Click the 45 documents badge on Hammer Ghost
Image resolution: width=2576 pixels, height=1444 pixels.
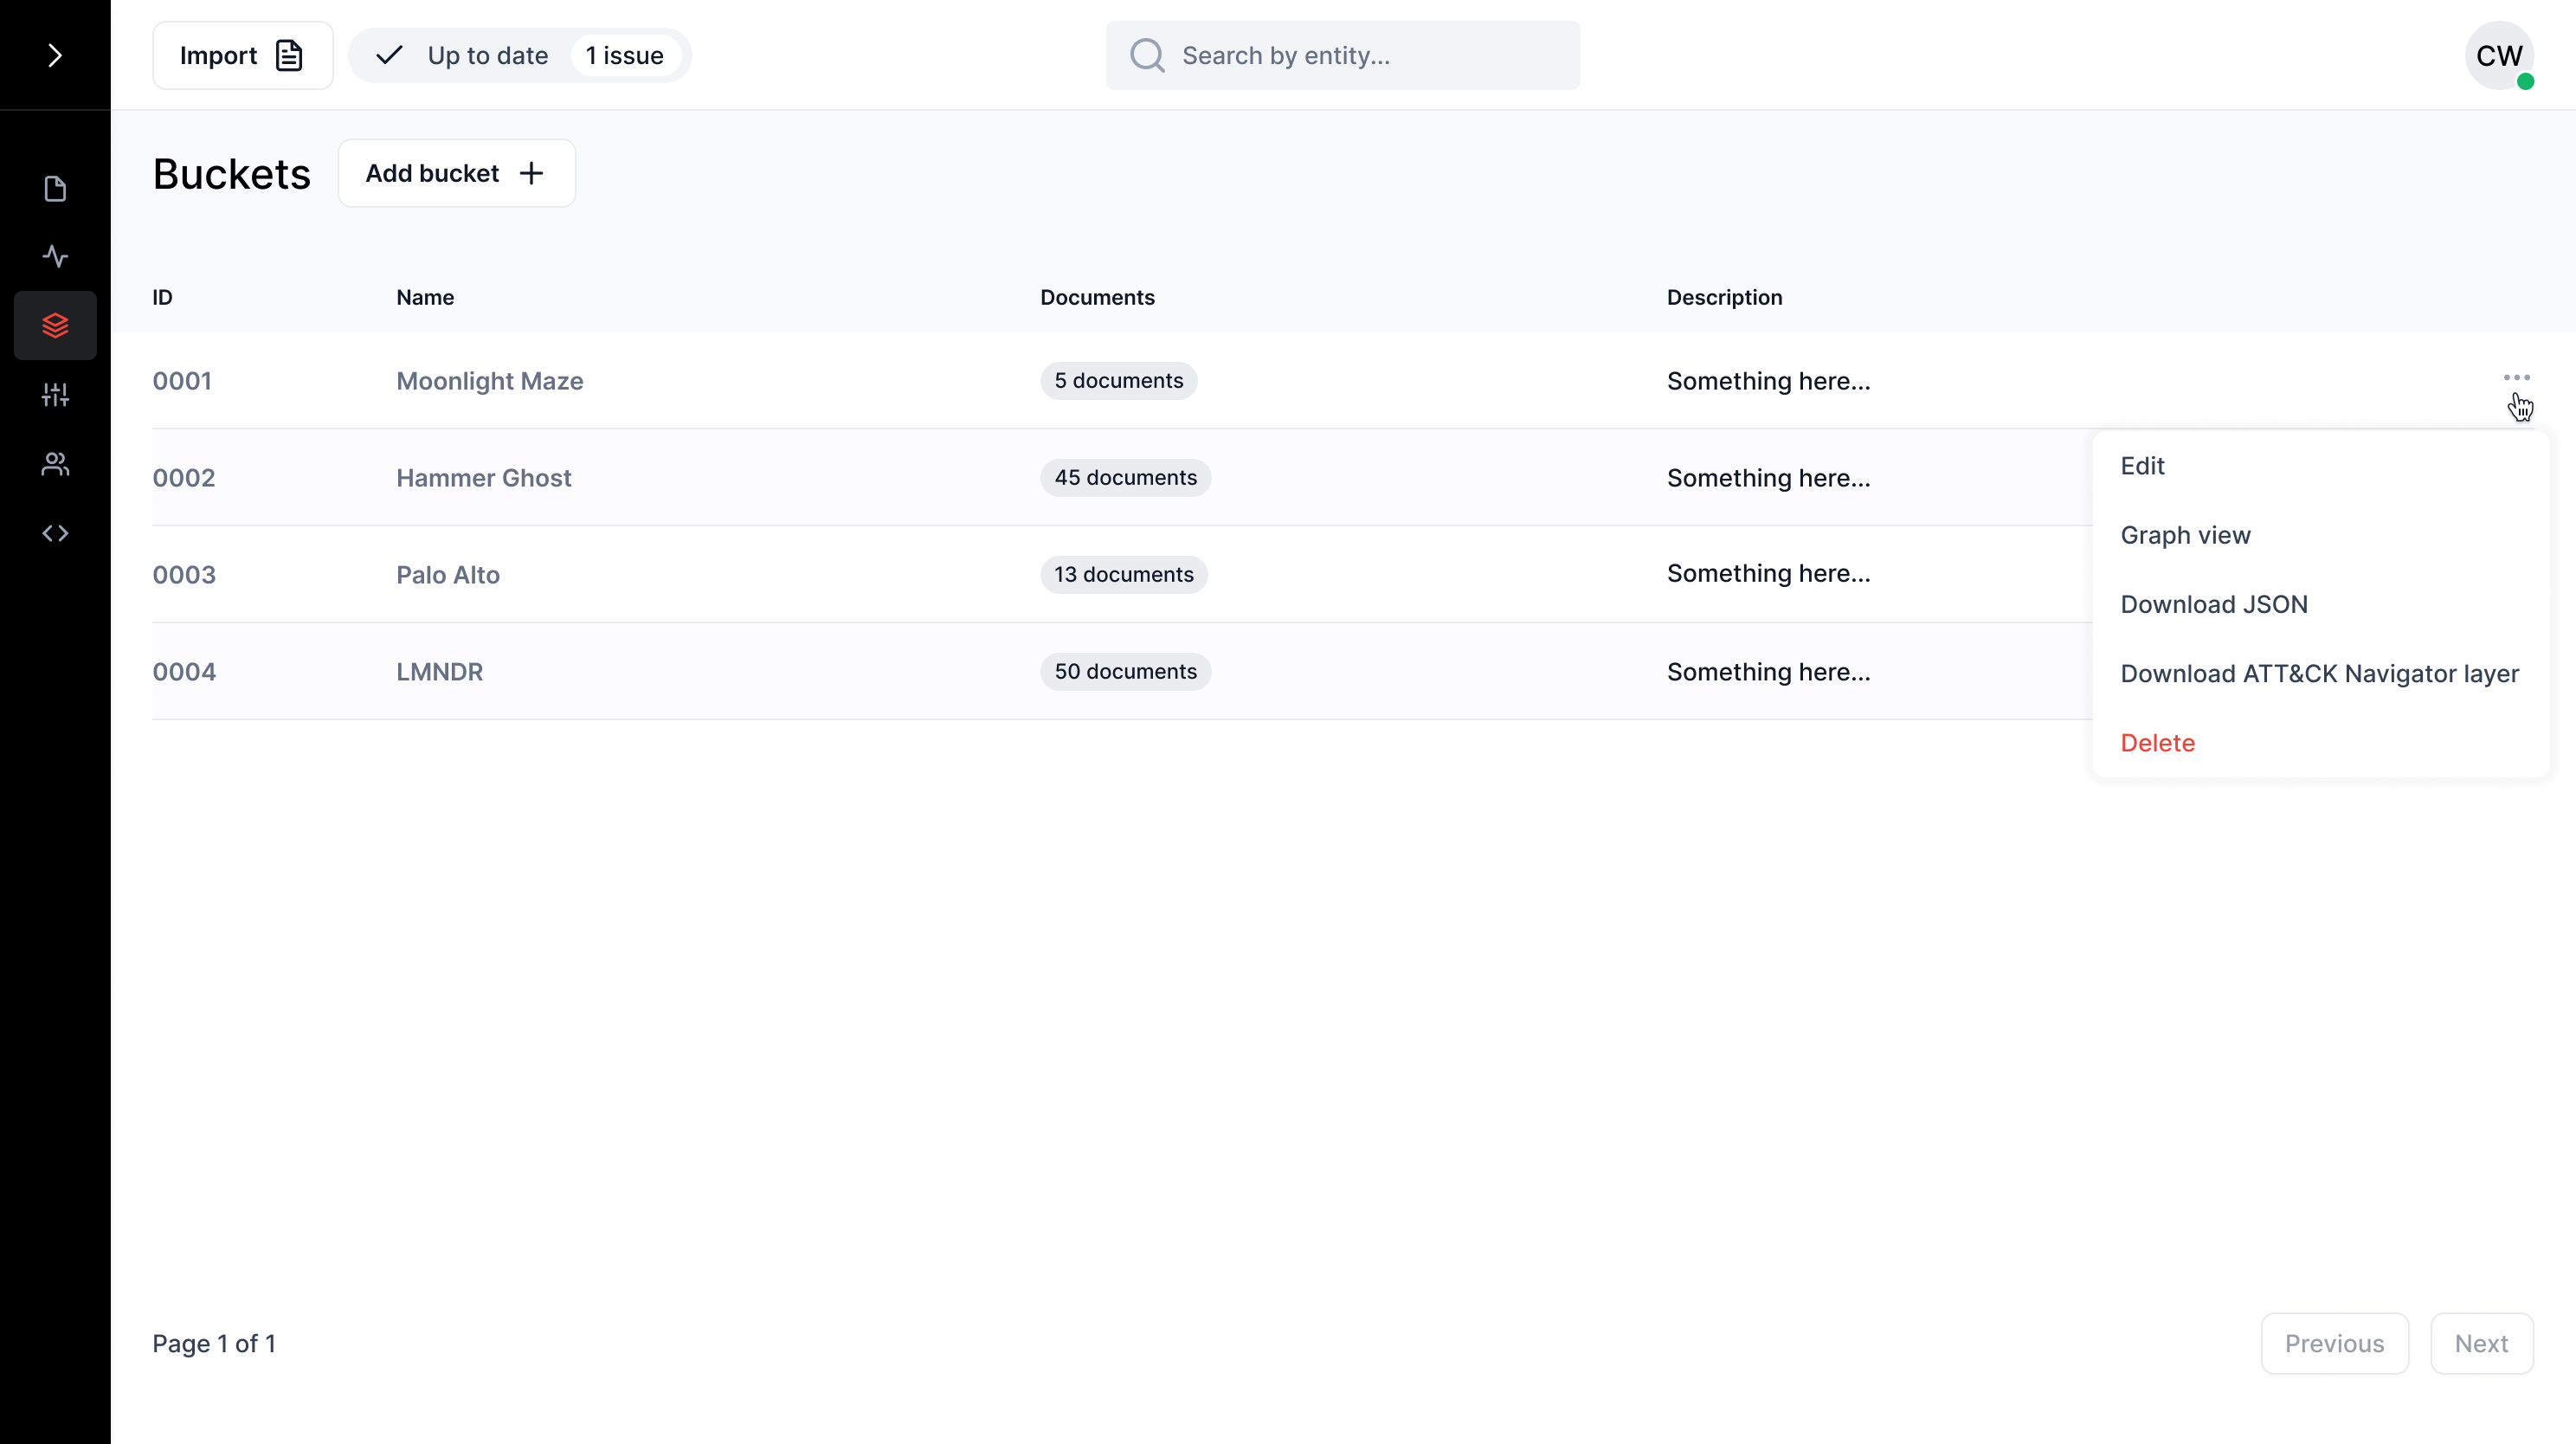1126,477
